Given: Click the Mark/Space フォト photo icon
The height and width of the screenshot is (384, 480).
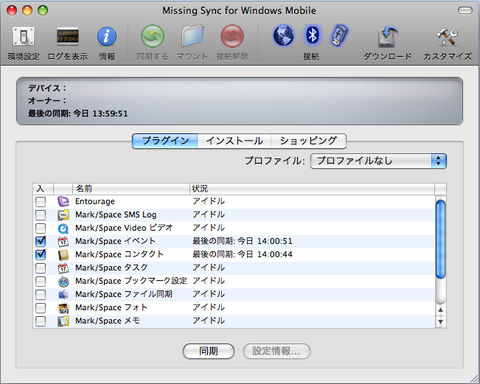Looking at the screenshot, I should (63, 308).
